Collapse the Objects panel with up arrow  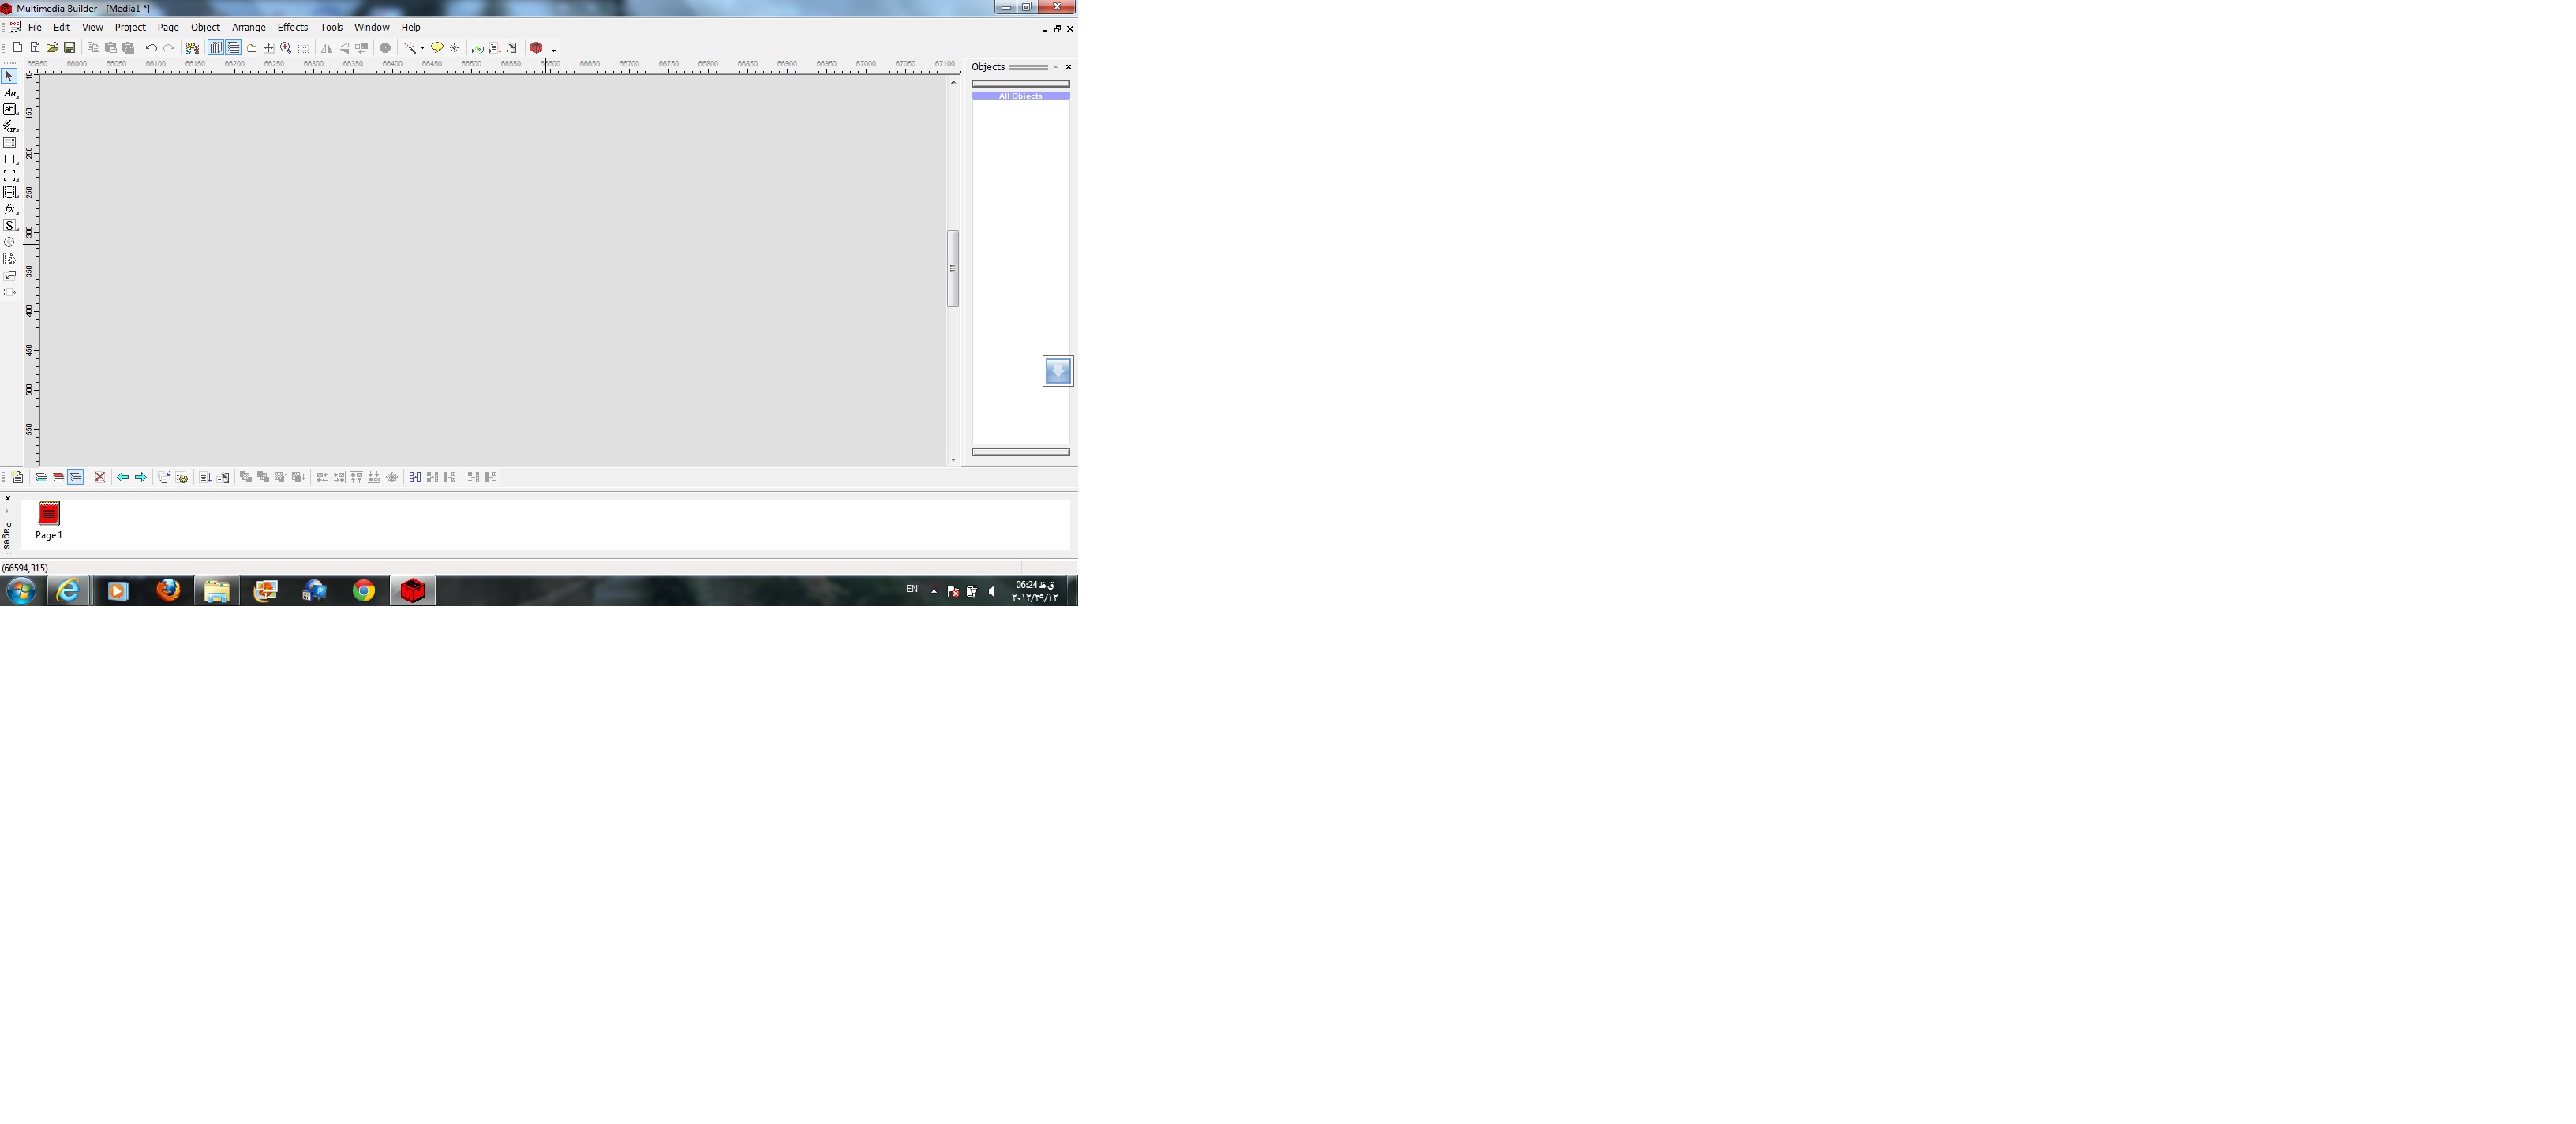(1055, 67)
